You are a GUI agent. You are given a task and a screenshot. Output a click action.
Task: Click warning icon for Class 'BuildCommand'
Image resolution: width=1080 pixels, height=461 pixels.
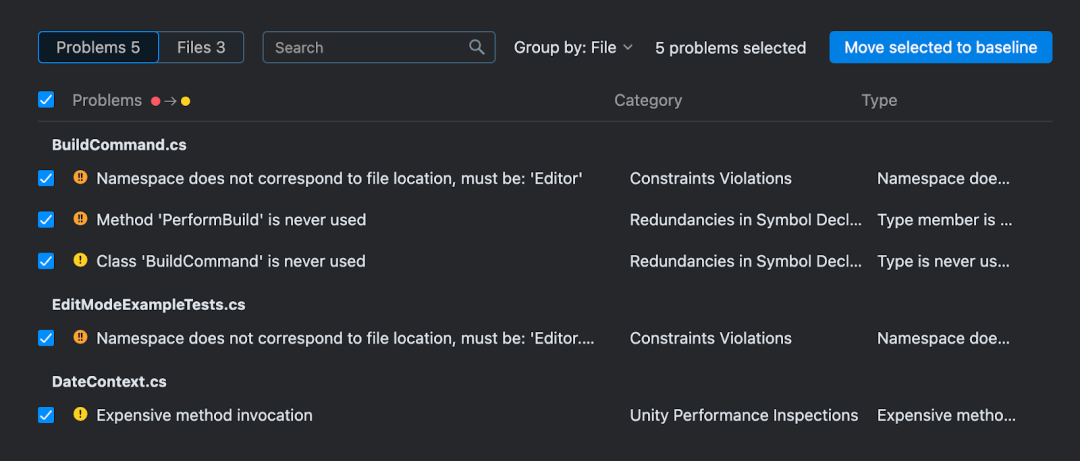click(81, 260)
